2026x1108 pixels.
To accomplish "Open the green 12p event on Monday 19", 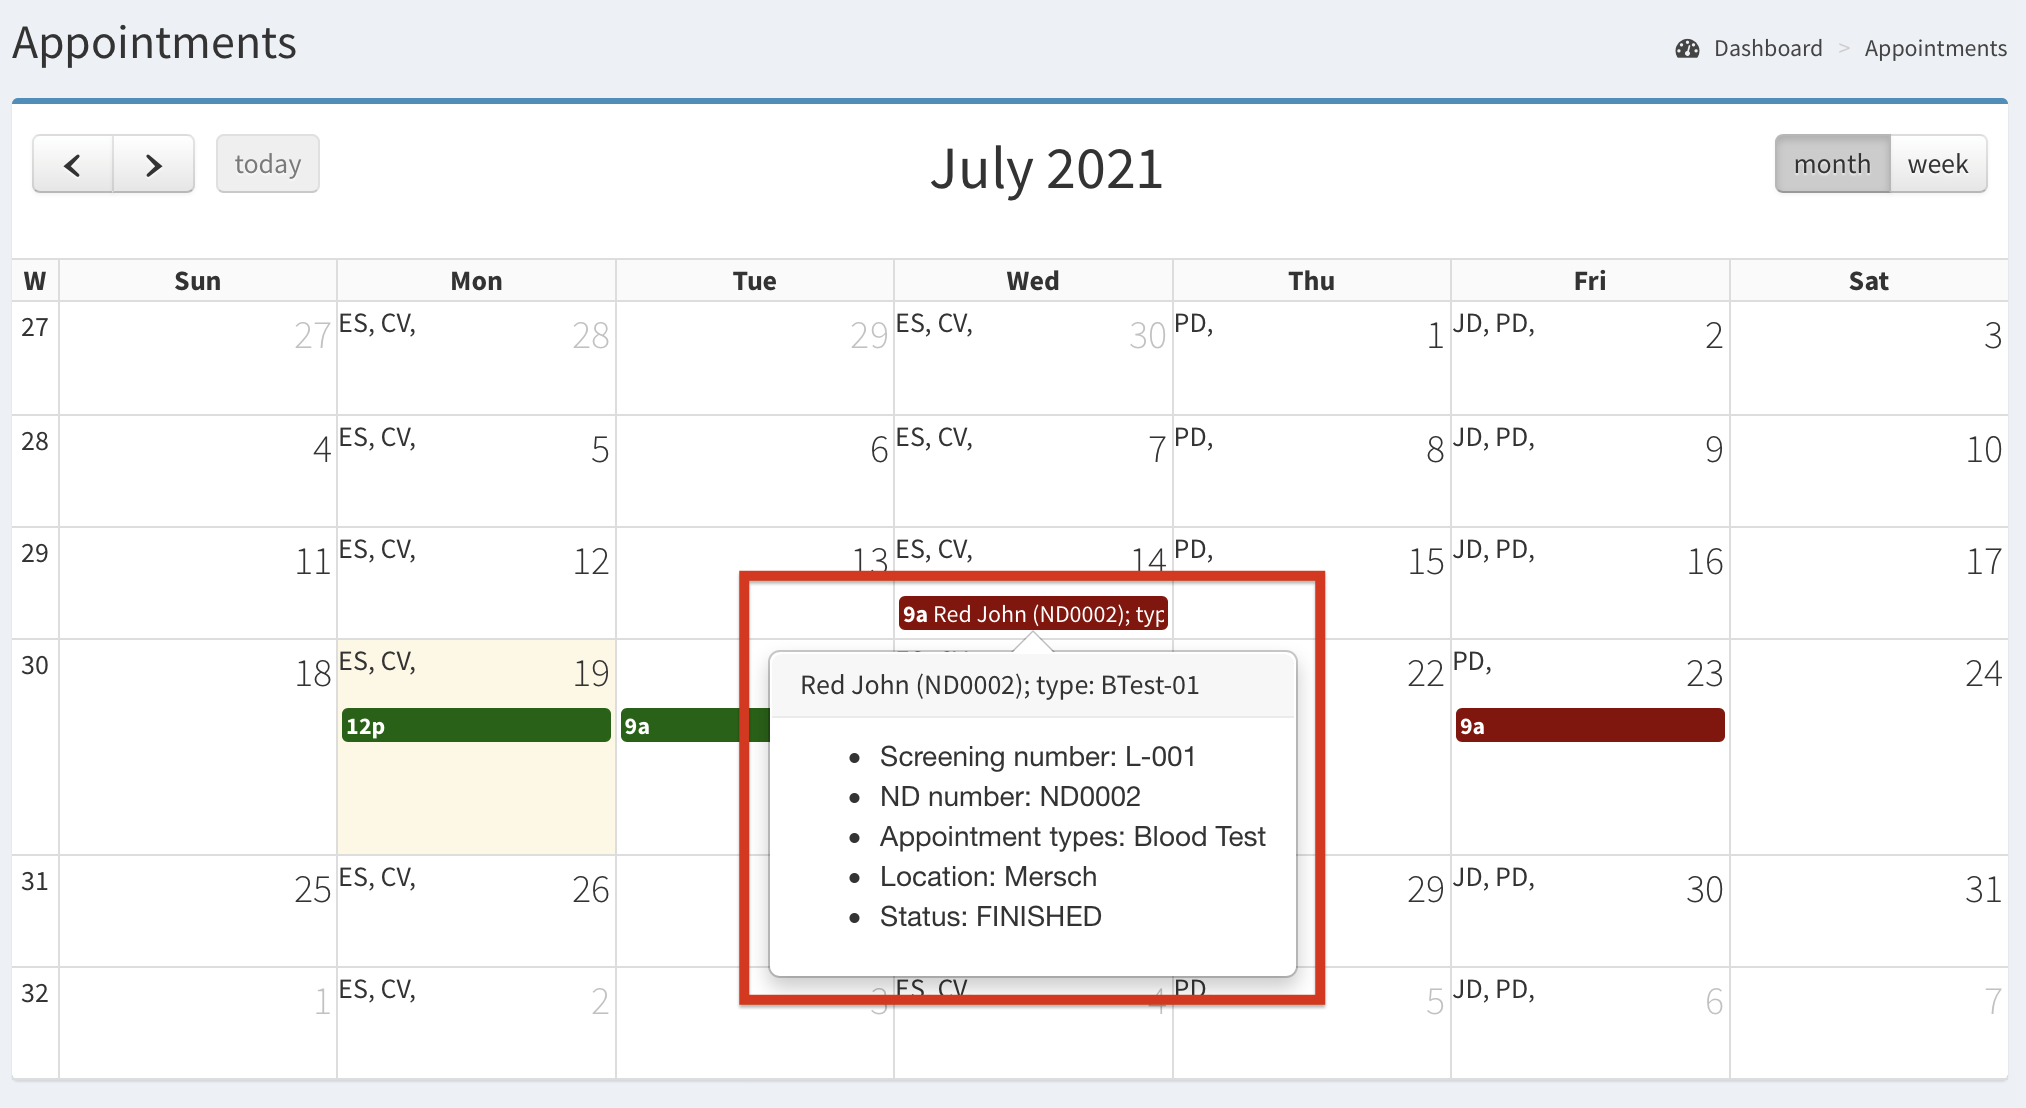I will [476, 726].
